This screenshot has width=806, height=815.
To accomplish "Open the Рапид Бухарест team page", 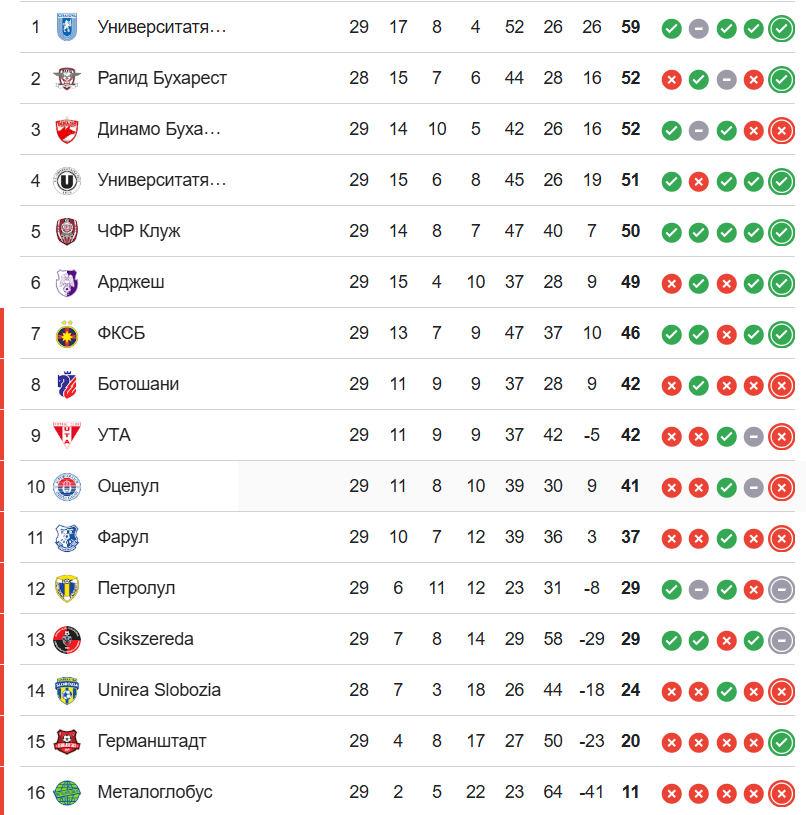I will click(x=162, y=78).
